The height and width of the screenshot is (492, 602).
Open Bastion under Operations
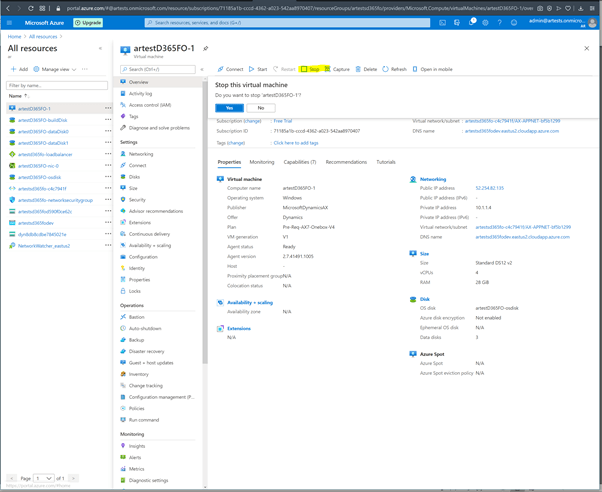coord(137,317)
